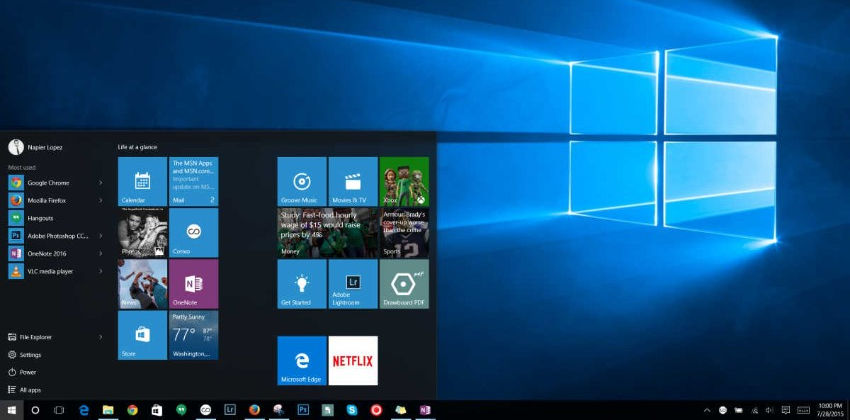Open Photoshop icon in the taskbar

(x=303, y=410)
